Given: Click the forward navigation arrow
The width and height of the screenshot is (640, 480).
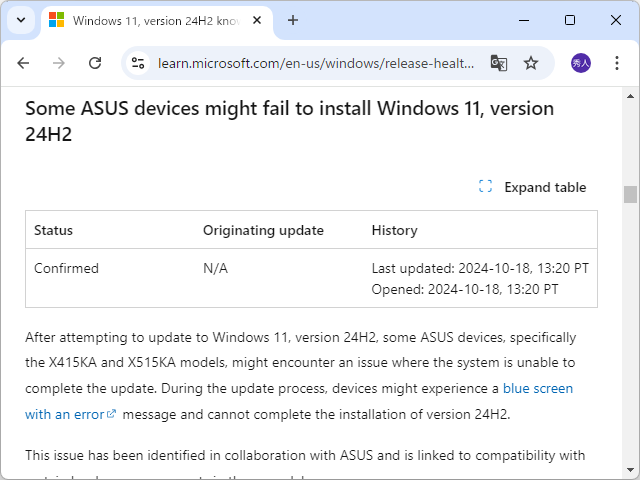Looking at the screenshot, I should click(x=59, y=63).
